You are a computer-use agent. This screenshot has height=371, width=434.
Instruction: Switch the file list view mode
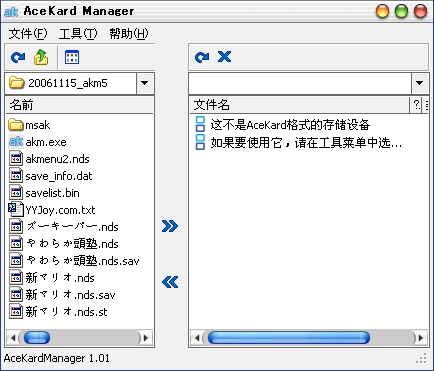[x=72, y=57]
